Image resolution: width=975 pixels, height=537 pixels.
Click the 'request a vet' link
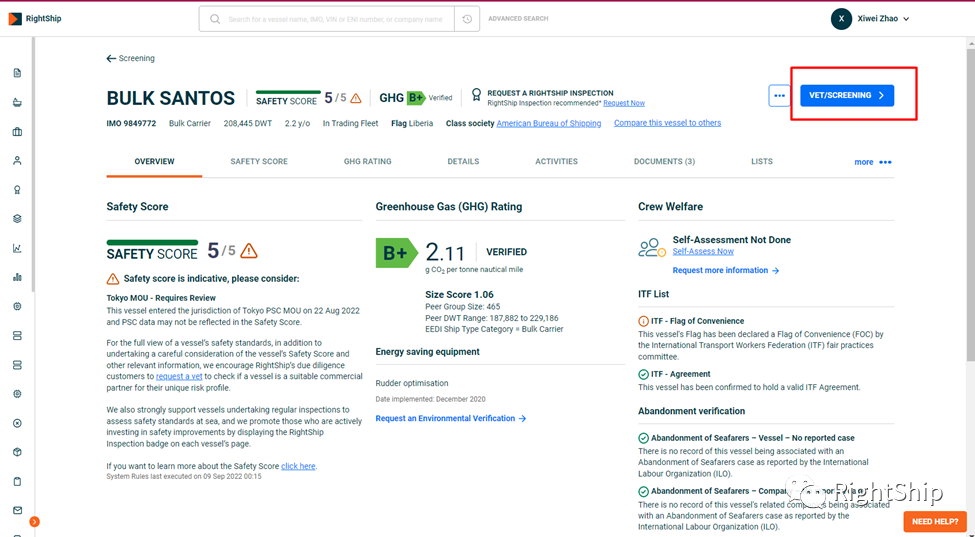tap(180, 377)
